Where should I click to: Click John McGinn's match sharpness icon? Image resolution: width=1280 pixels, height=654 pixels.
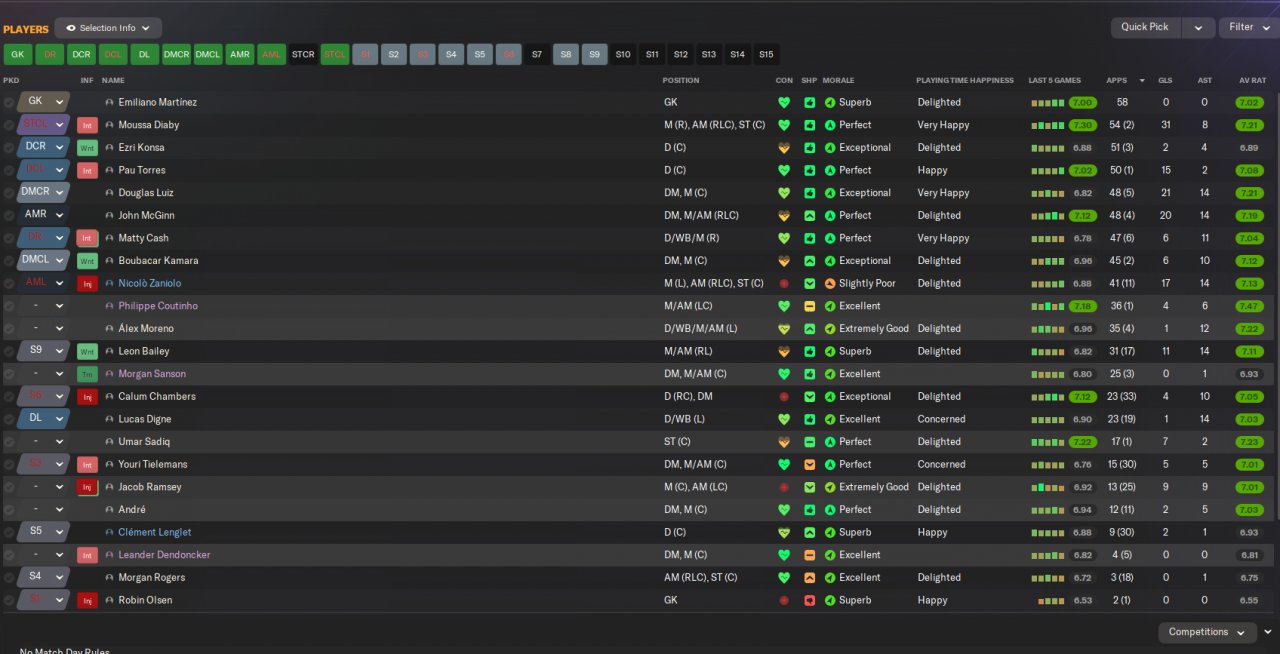pos(809,215)
